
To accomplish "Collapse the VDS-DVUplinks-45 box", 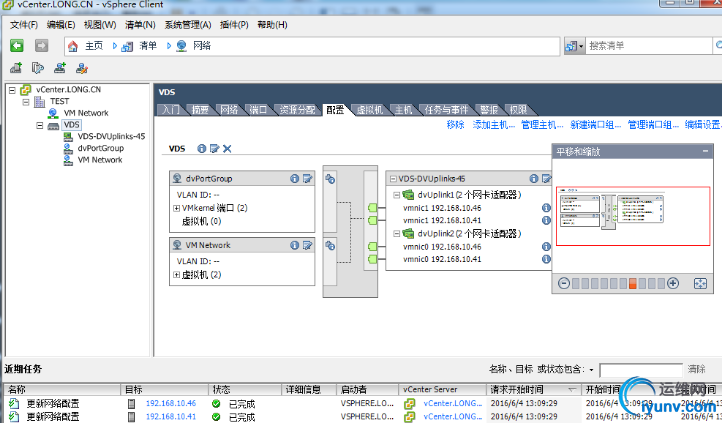I will pyautogui.click(x=393, y=179).
